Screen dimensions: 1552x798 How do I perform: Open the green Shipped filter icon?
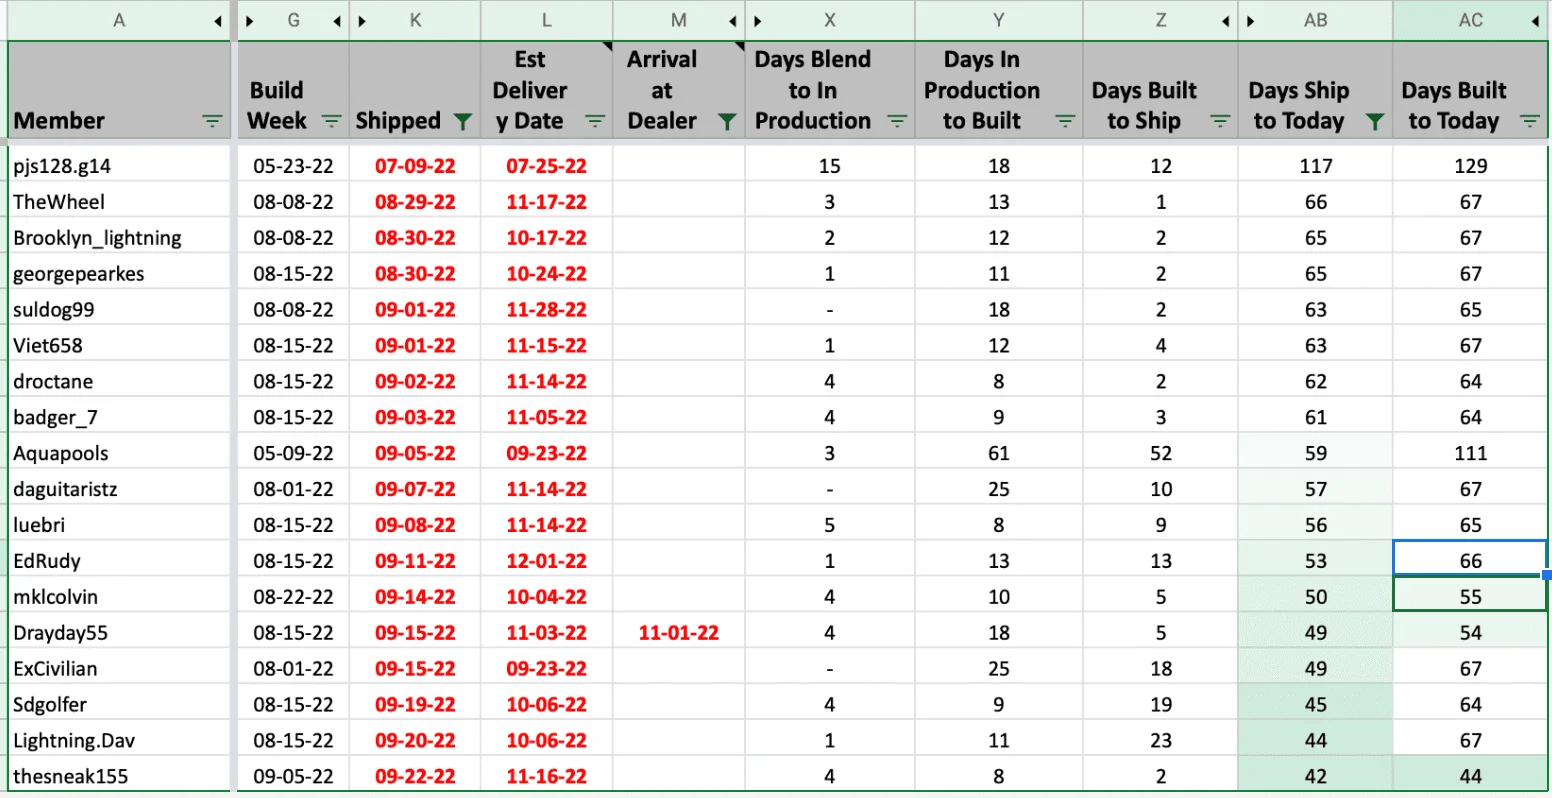click(x=462, y=121)
